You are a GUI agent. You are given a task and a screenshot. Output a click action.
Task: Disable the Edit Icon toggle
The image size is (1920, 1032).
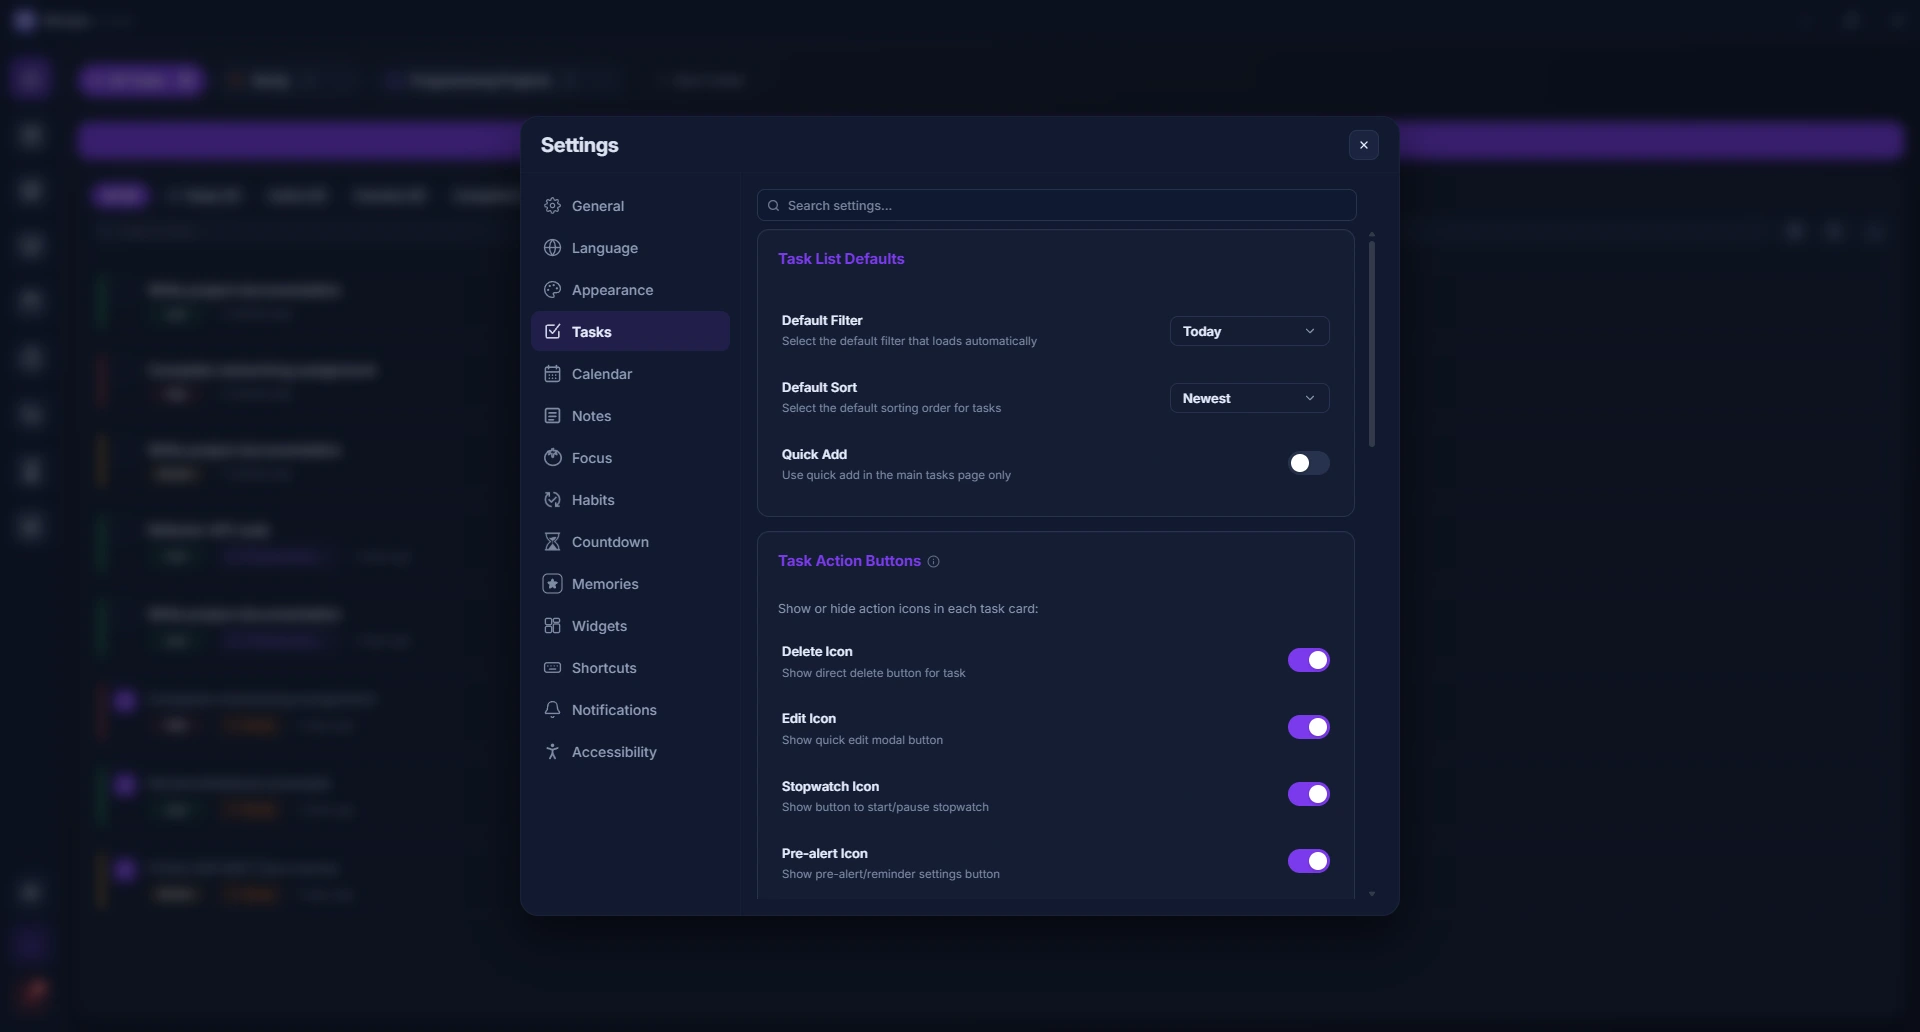click(x=1308, y=727)
